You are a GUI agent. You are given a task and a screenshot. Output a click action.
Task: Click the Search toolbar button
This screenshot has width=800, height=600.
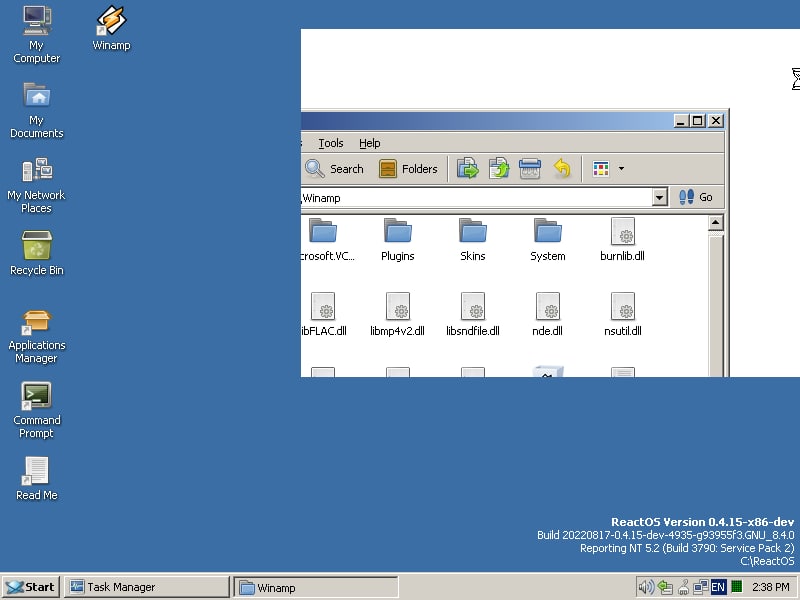click(335, 169)
